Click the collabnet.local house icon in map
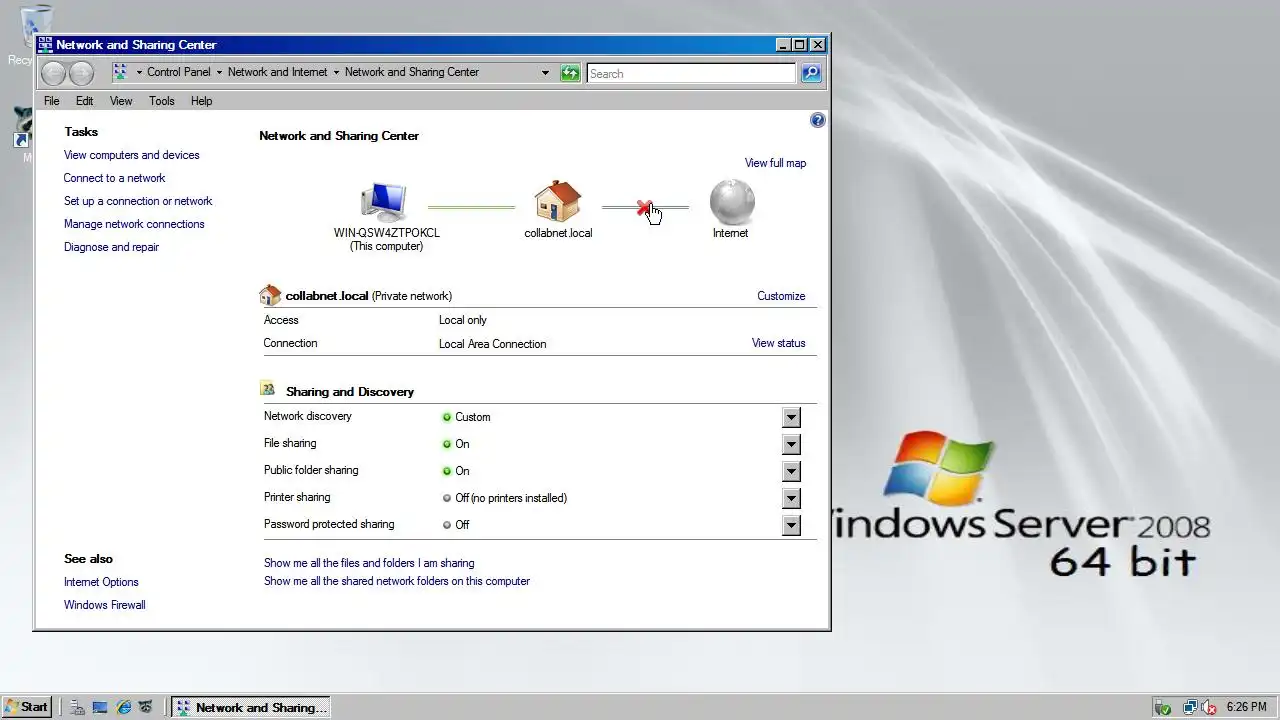 (557, 201)
